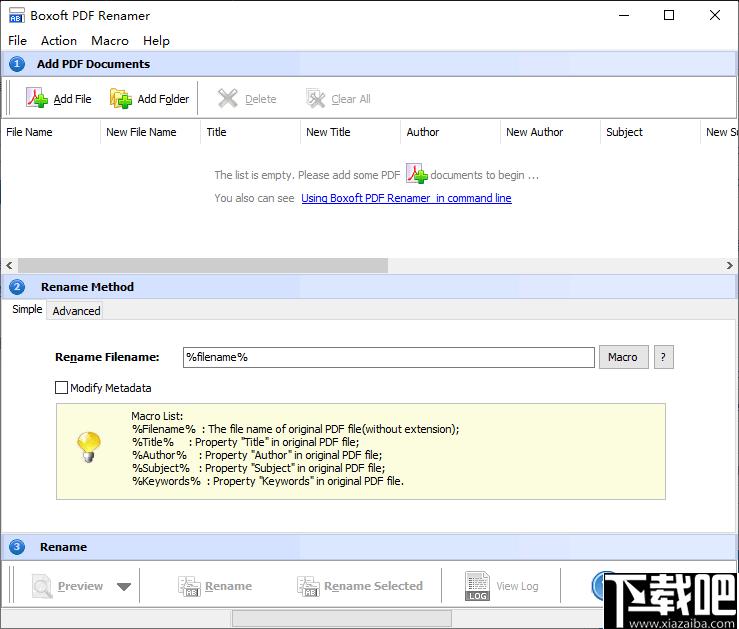Click the Boxoft PDF Renamer app icon

[16, 16]
